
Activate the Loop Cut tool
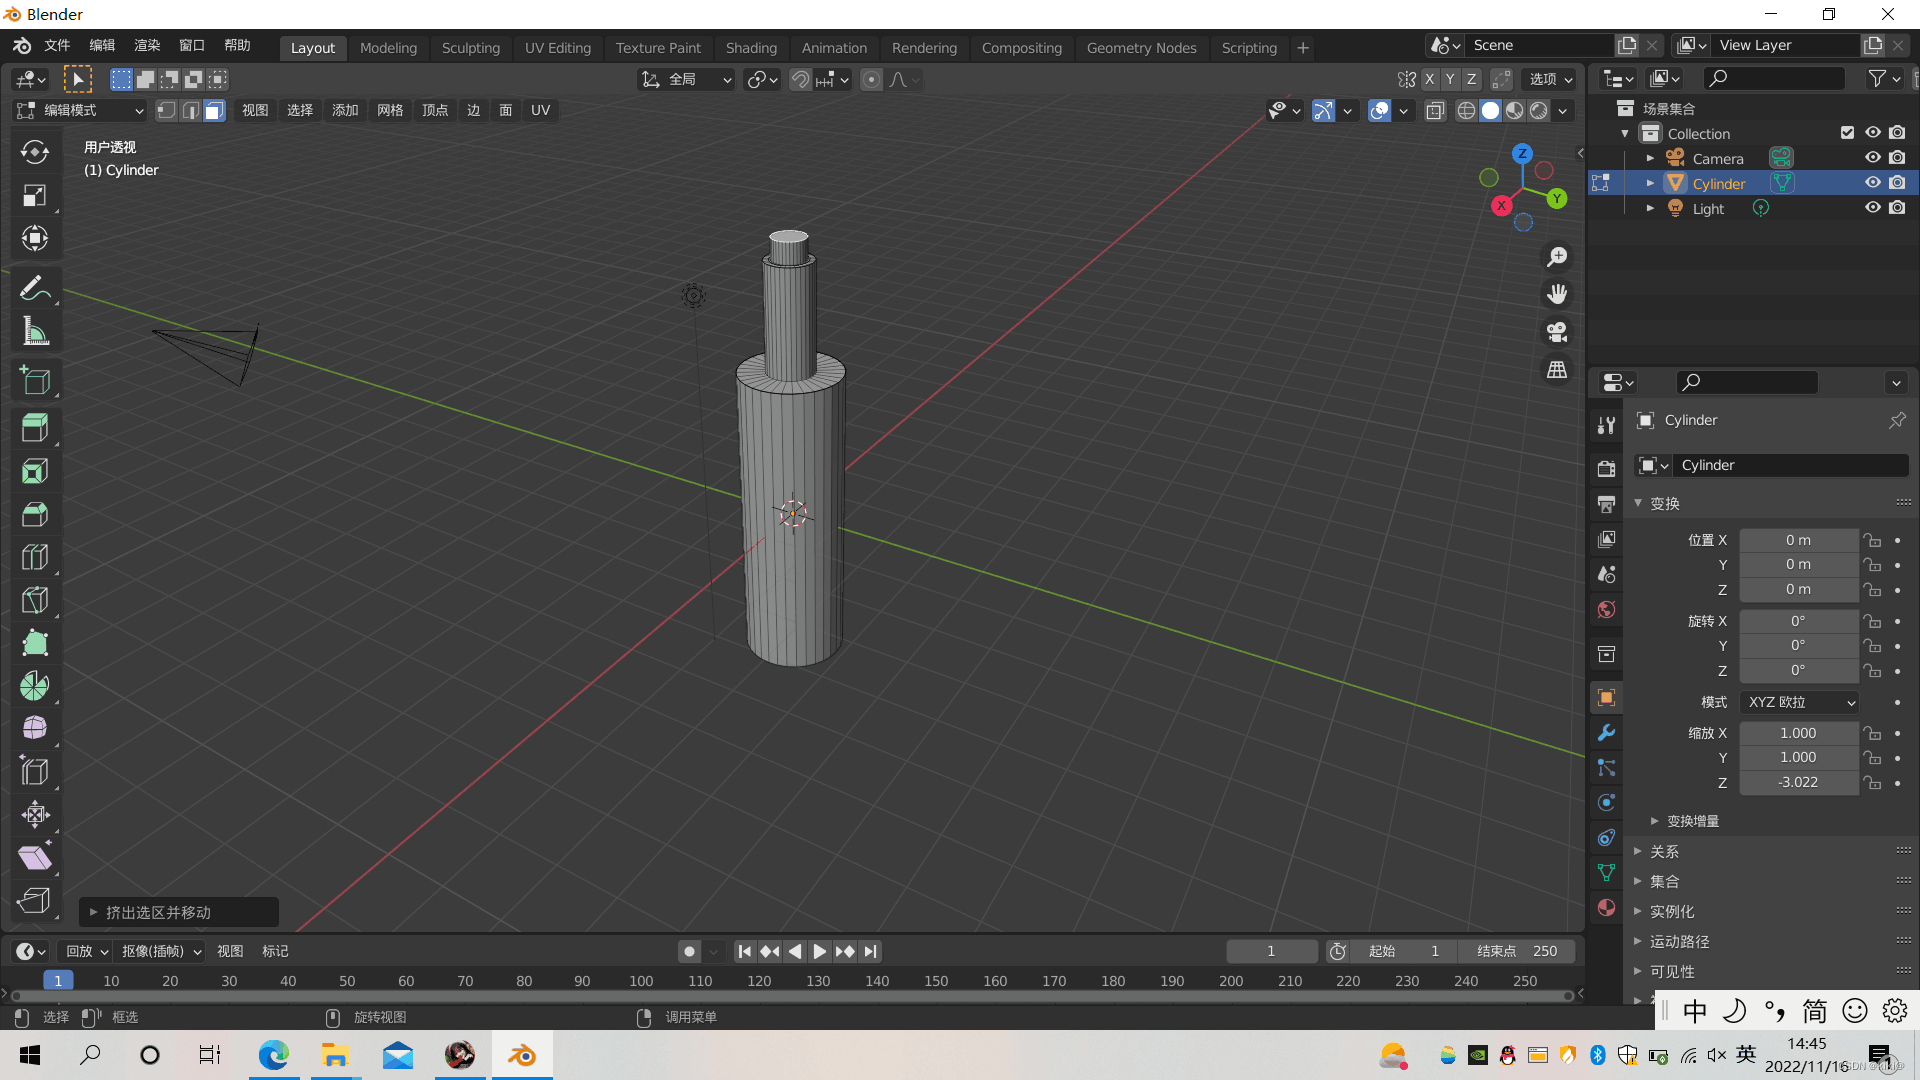[x=35, y=557]
